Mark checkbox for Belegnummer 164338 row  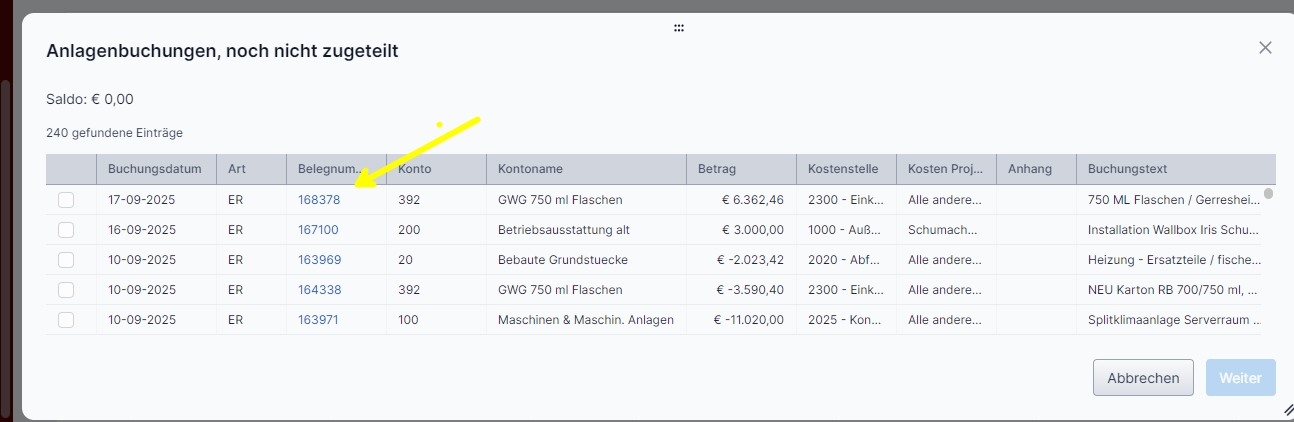[x=66, y=290]
